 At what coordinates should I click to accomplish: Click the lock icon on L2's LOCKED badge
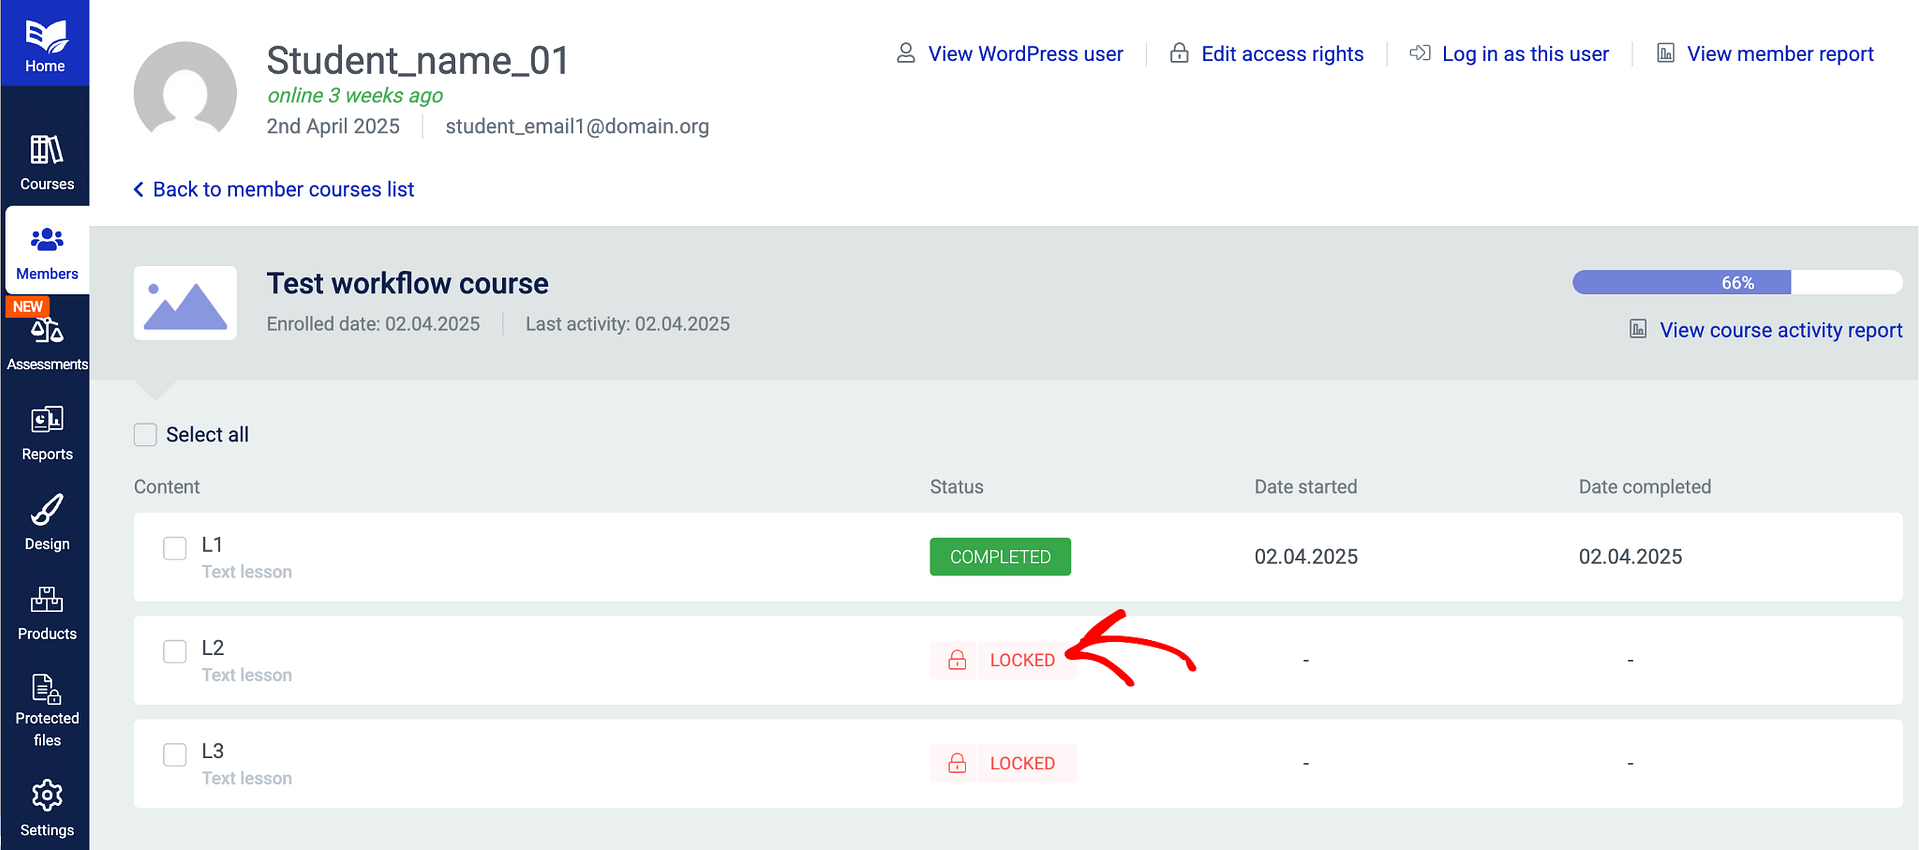tap(956, 660)
